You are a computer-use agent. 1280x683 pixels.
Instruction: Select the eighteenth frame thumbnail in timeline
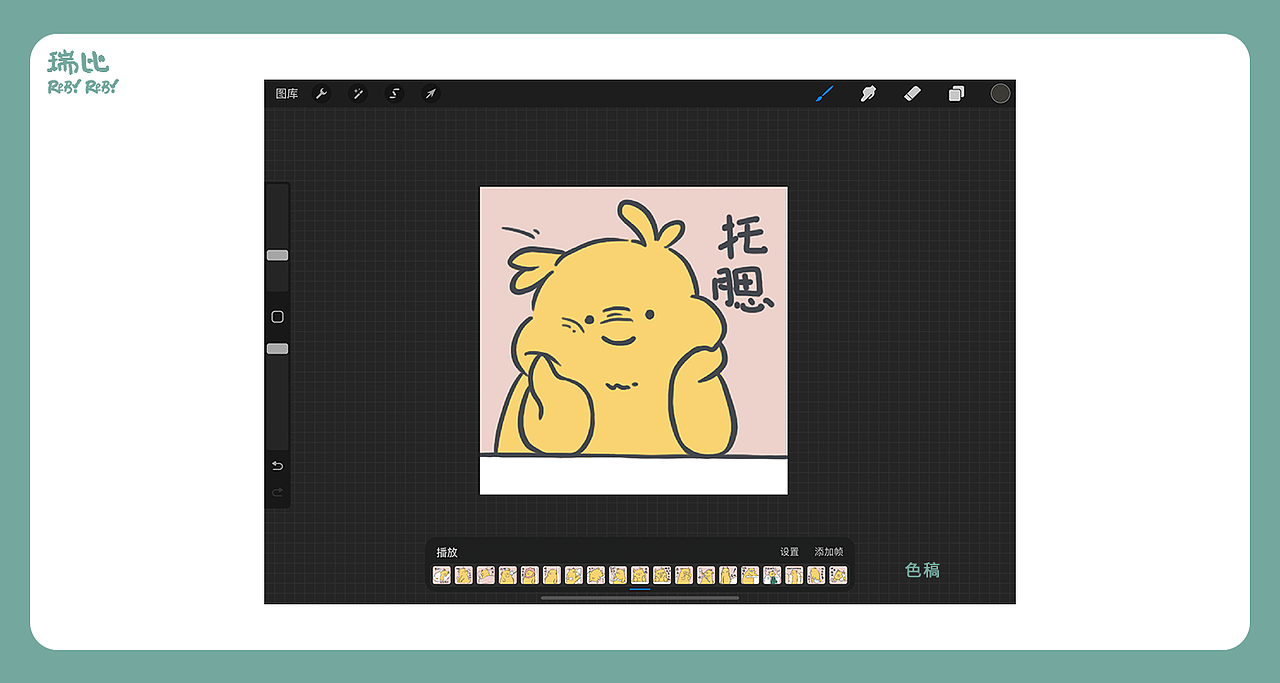coord(816,575)
